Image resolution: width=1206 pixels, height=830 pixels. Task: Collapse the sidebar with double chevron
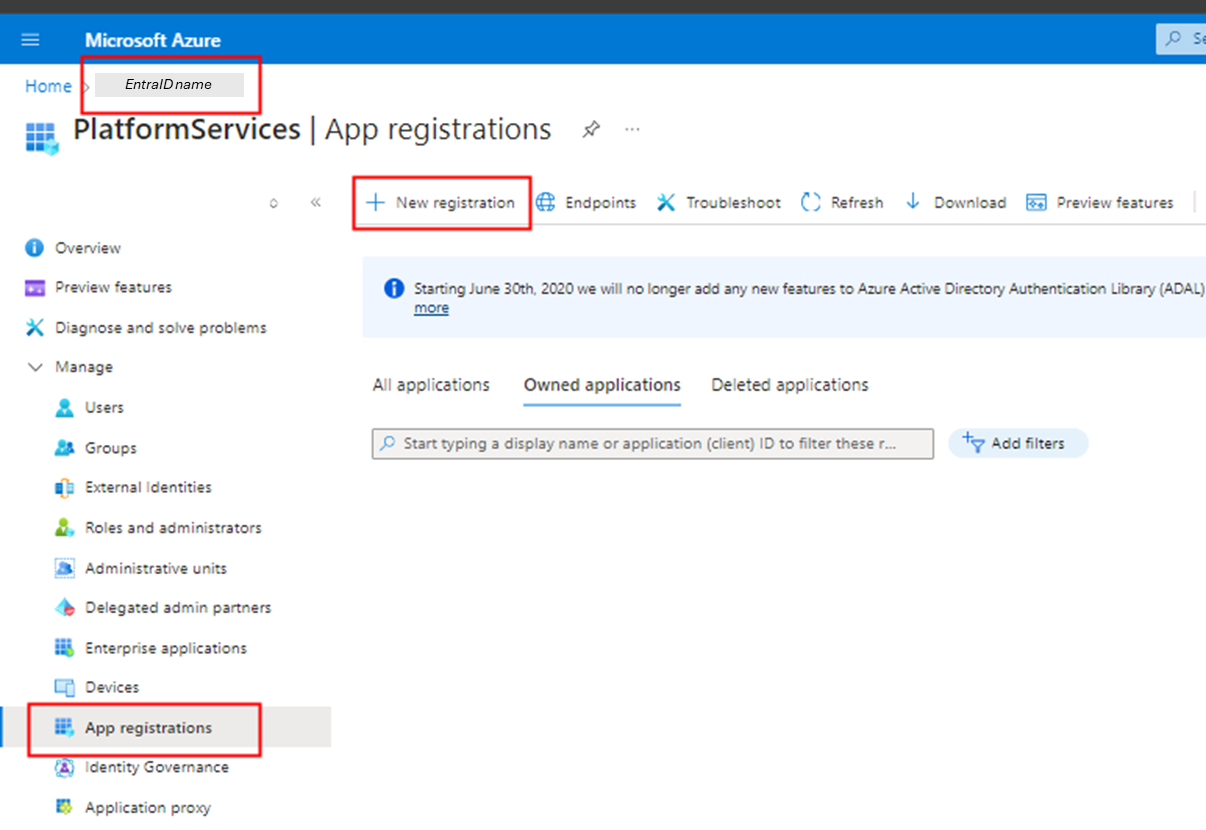[x=316, y=202]
